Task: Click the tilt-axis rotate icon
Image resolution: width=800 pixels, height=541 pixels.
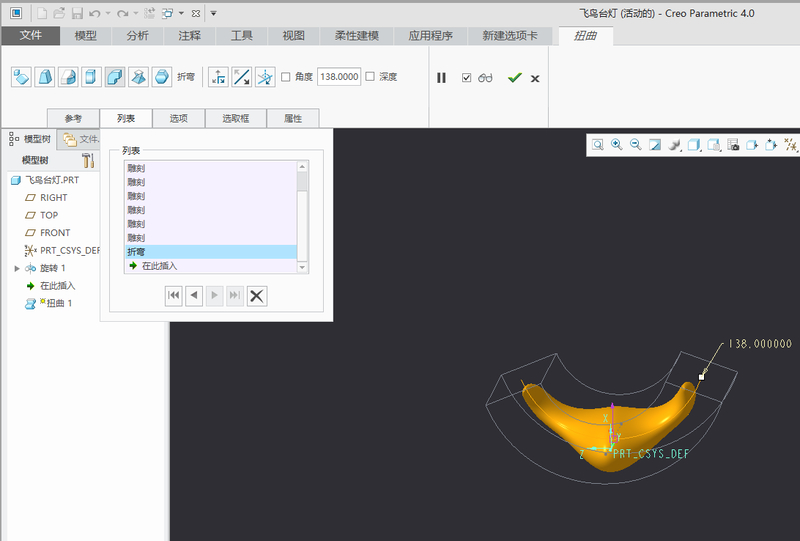Action: coord(265,77)
